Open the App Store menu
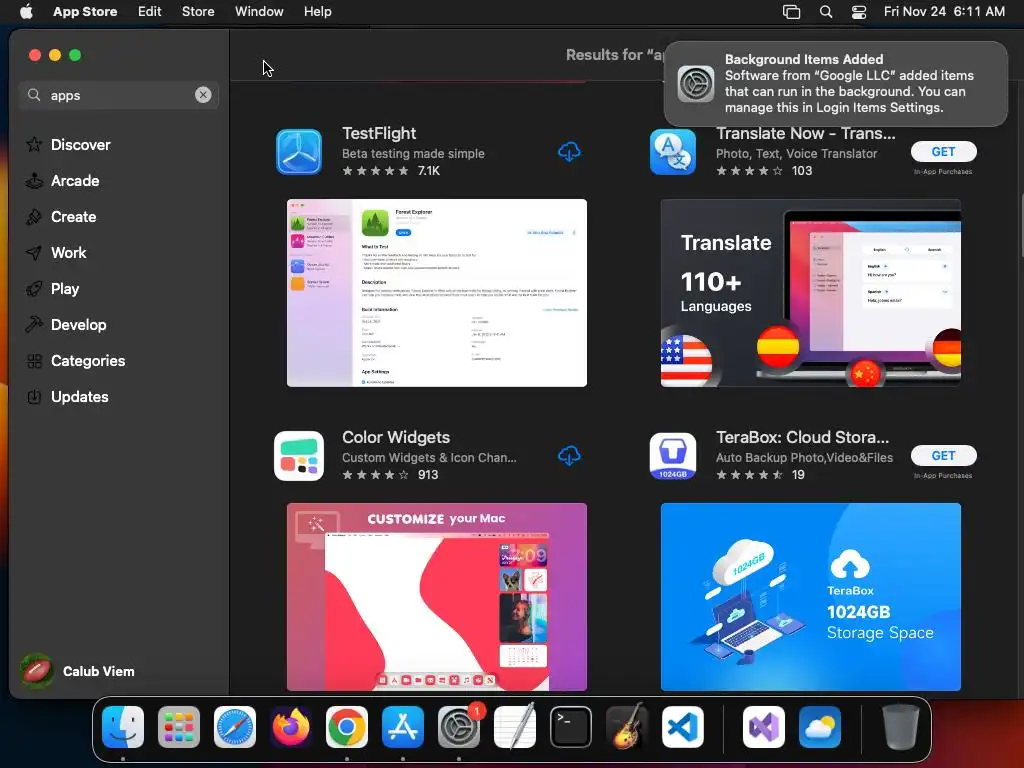This screenshot has height=768, width=1024. pyautogui.click(x=85, y=11)
